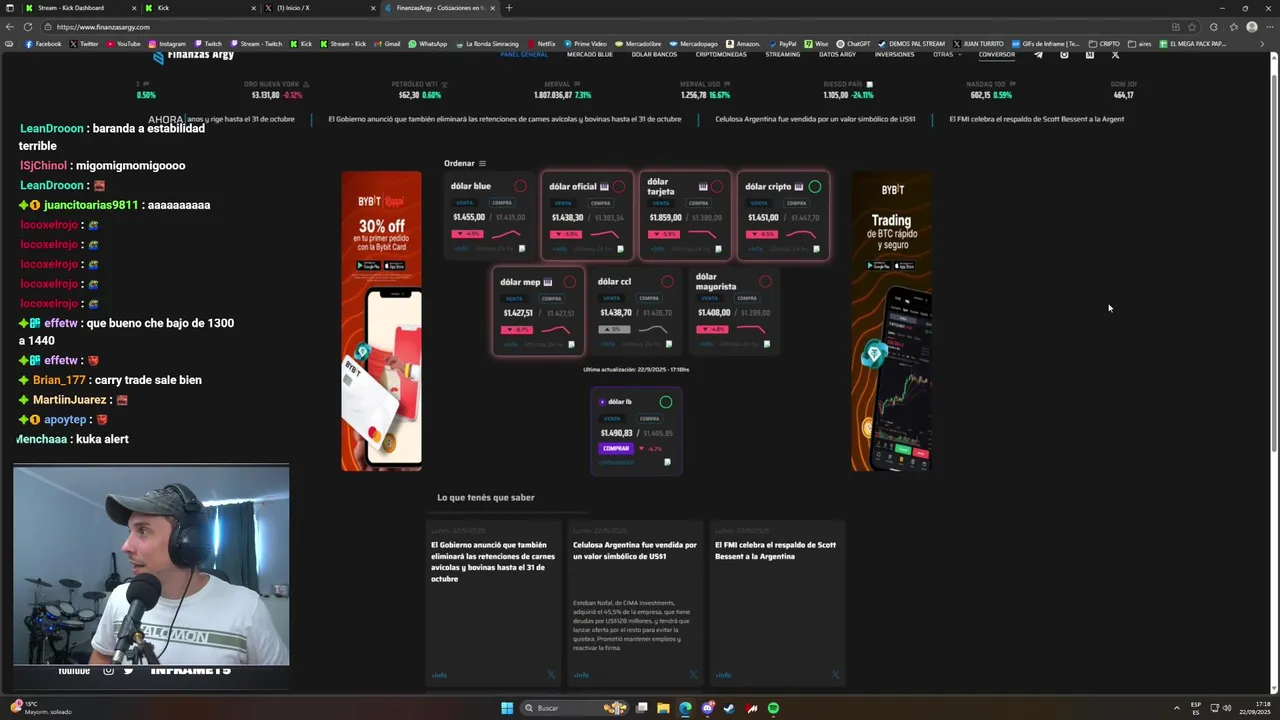Image resolution: width=1280 pixels, height=720 pixels.
Task: Open the DATOS ARGY nav item
Action: click(837, 54)
